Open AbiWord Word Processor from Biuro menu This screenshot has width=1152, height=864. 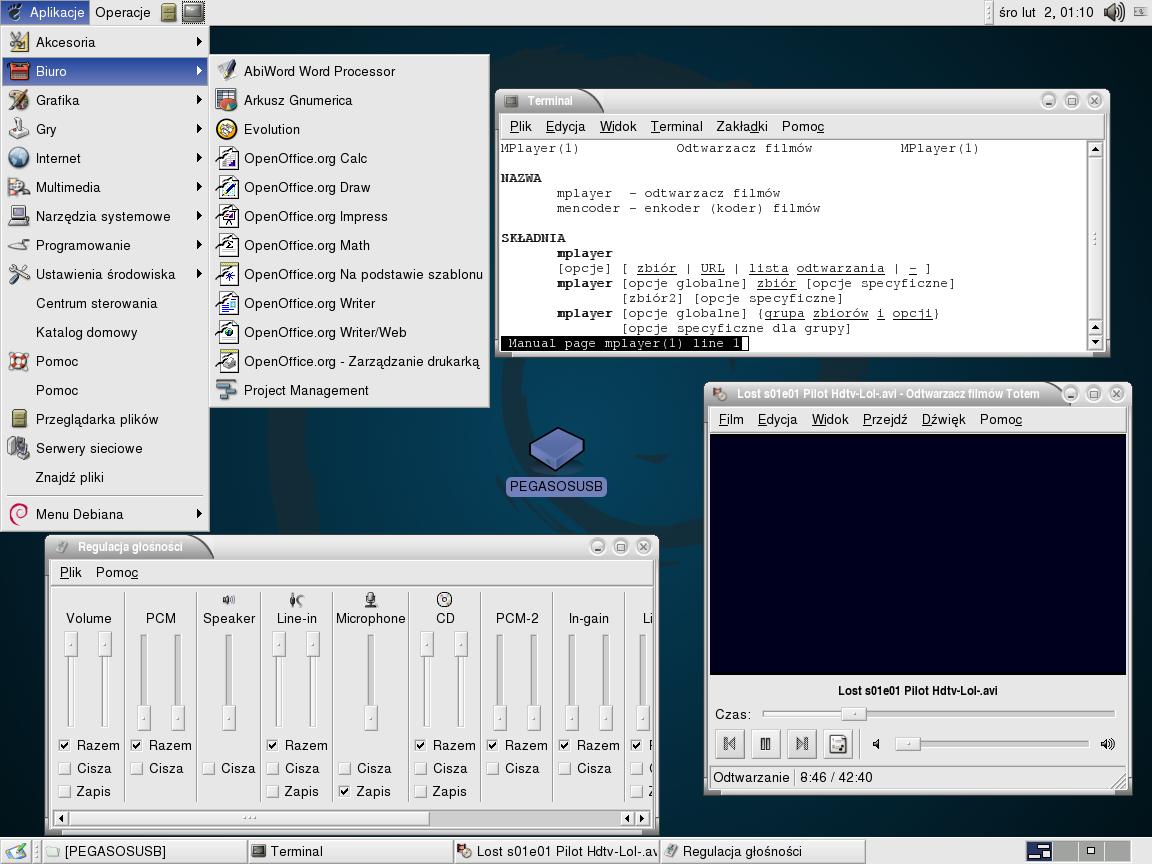[x=350, y=71]
